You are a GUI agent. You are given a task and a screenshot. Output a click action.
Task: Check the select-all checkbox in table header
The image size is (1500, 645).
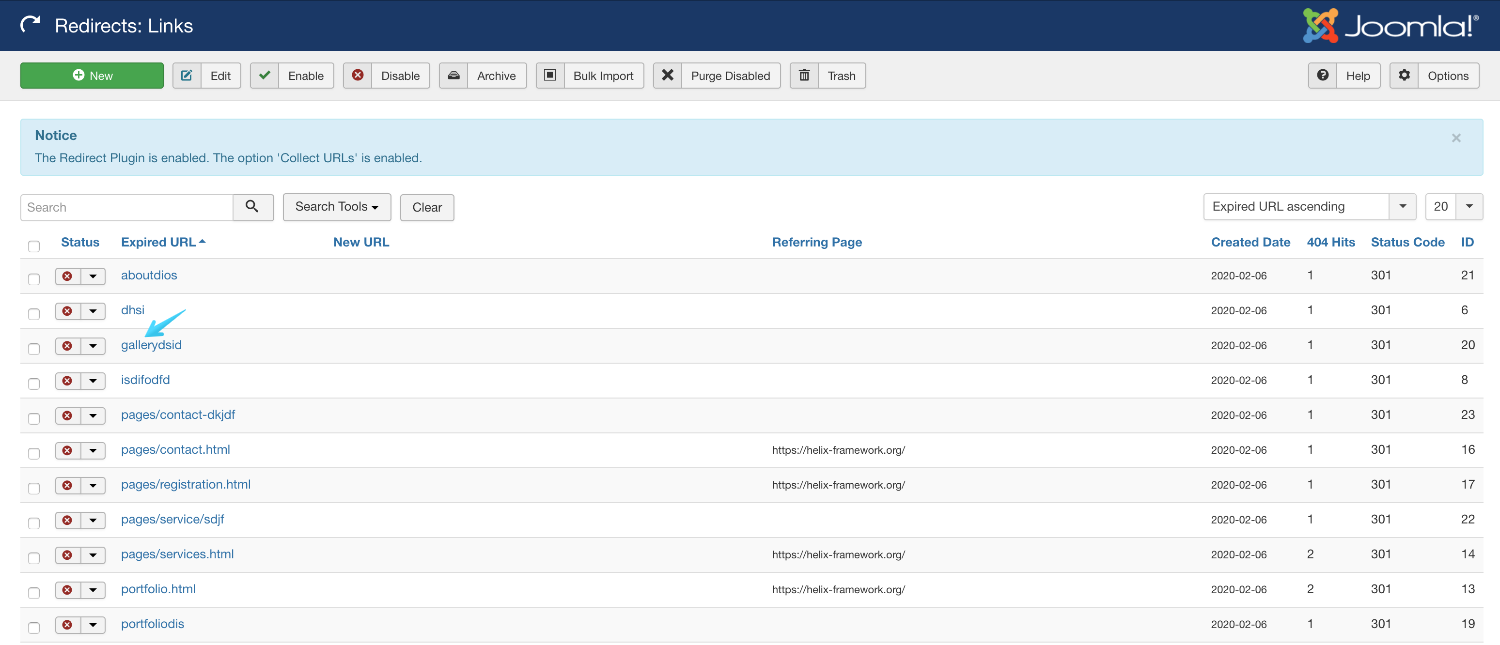tap(34, 246)
